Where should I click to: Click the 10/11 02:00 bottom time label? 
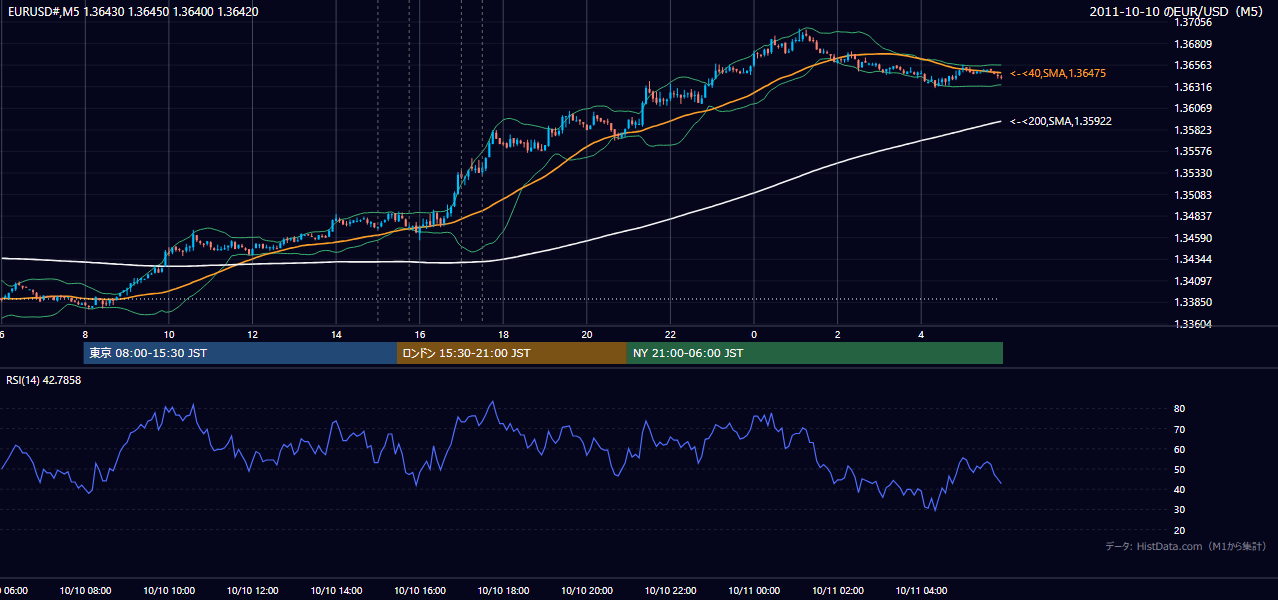(838, 591)
